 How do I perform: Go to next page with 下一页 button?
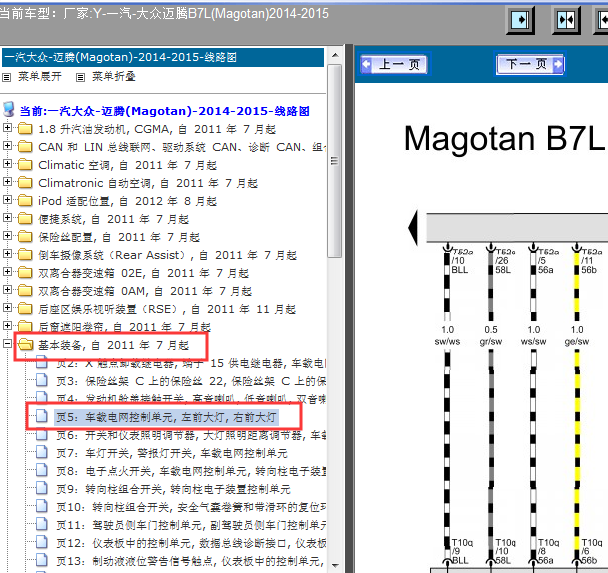(529, 64)
